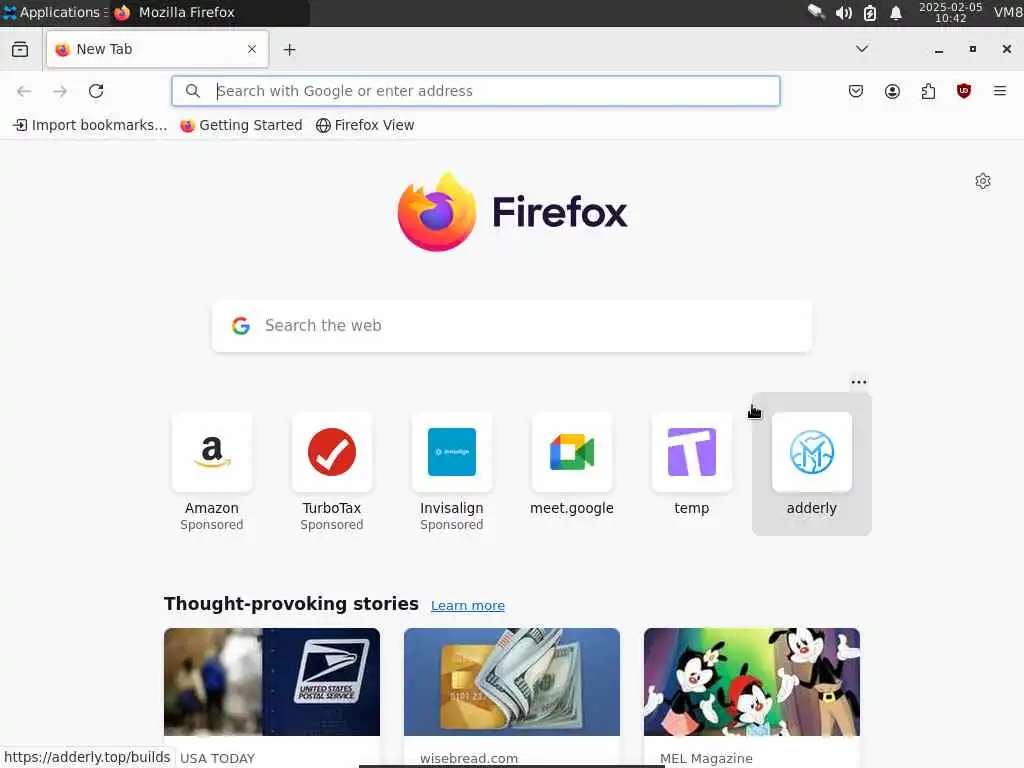Open the personalize new tab gear
1024x768 pixels.
point(983,181)
